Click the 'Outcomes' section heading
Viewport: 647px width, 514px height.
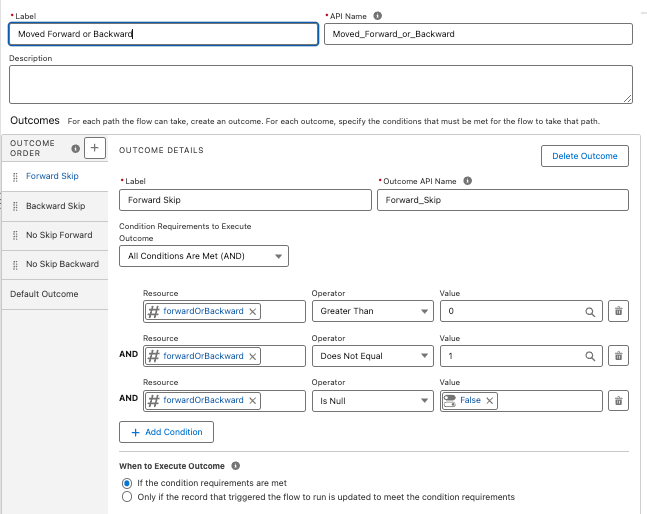(x=35, y=120)
